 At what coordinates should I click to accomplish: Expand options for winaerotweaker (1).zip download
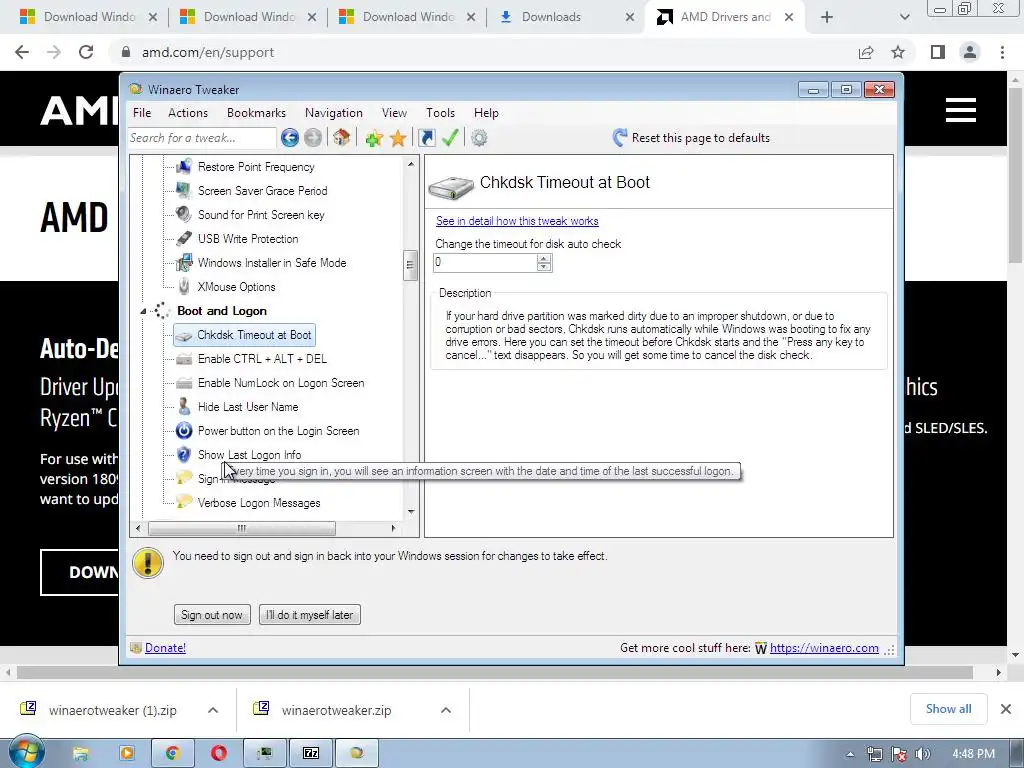213,710
